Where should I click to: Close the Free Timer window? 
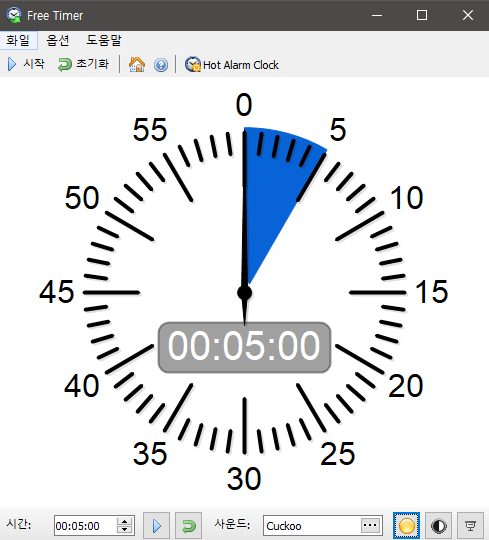pos(468,15)
